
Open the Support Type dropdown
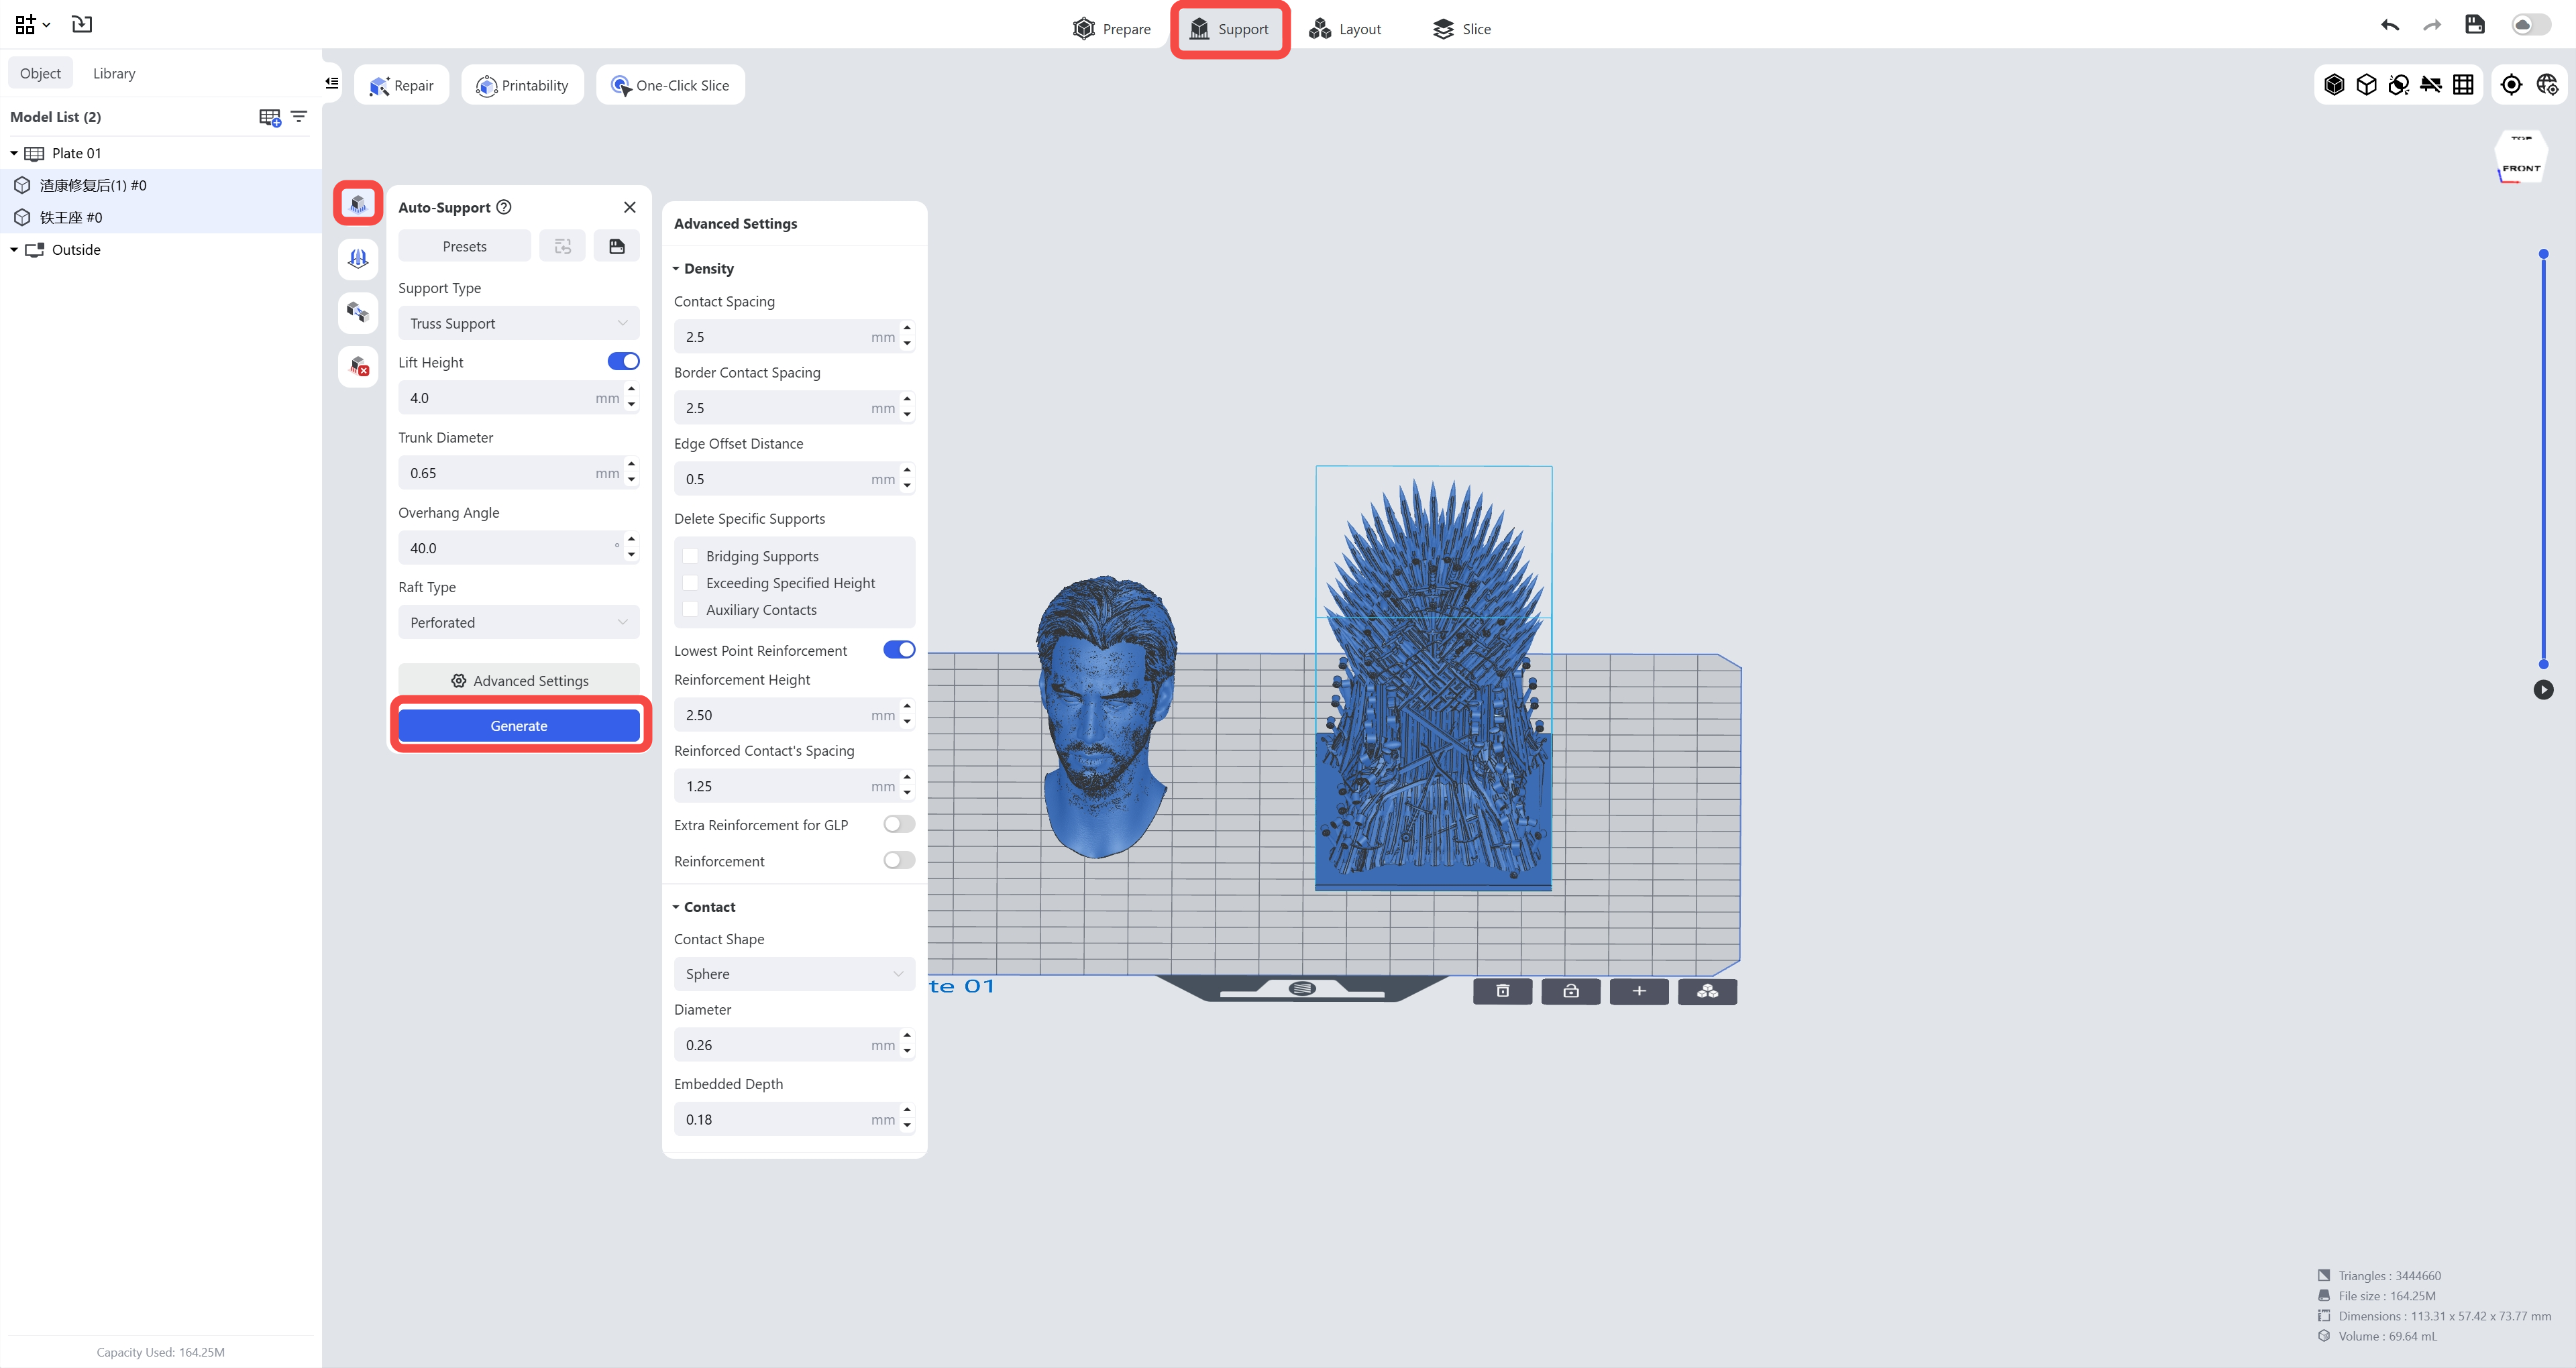pos(519,323)
